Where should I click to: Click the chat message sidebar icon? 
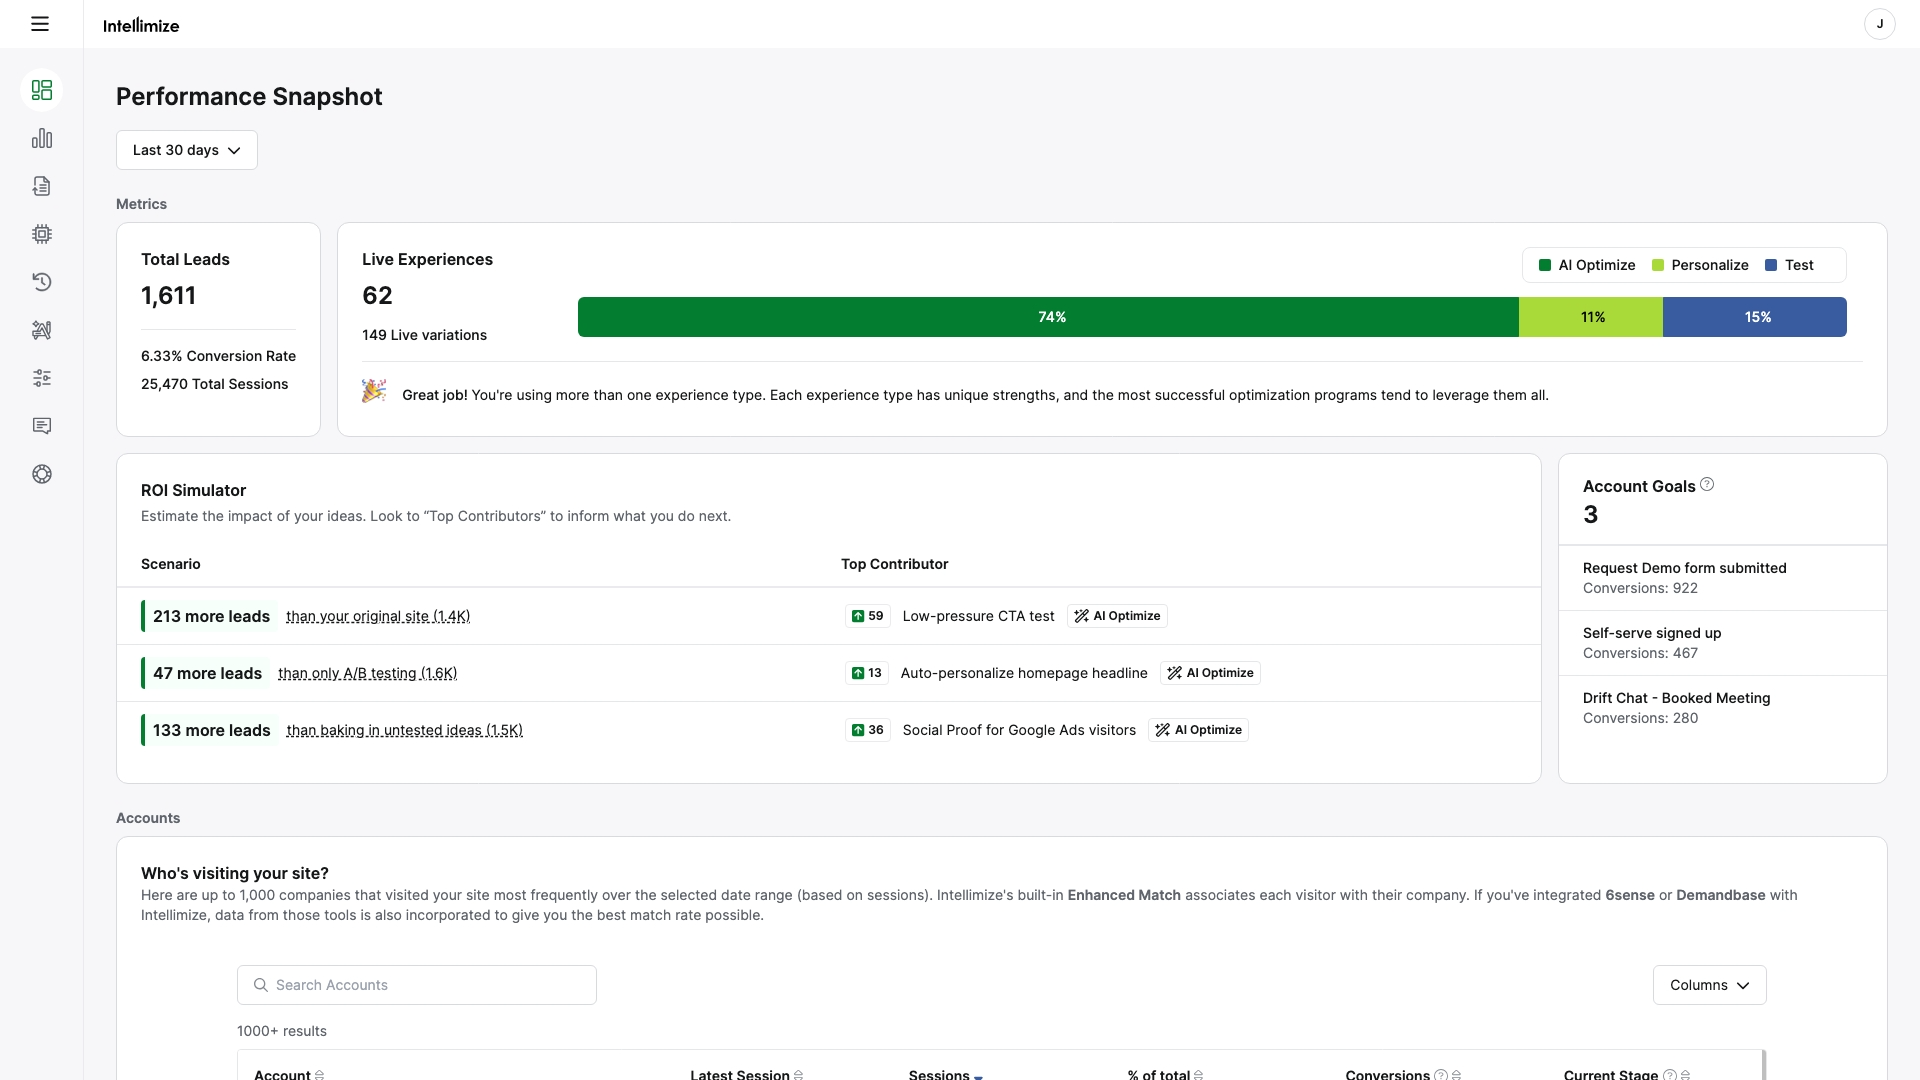click(42, 426)
